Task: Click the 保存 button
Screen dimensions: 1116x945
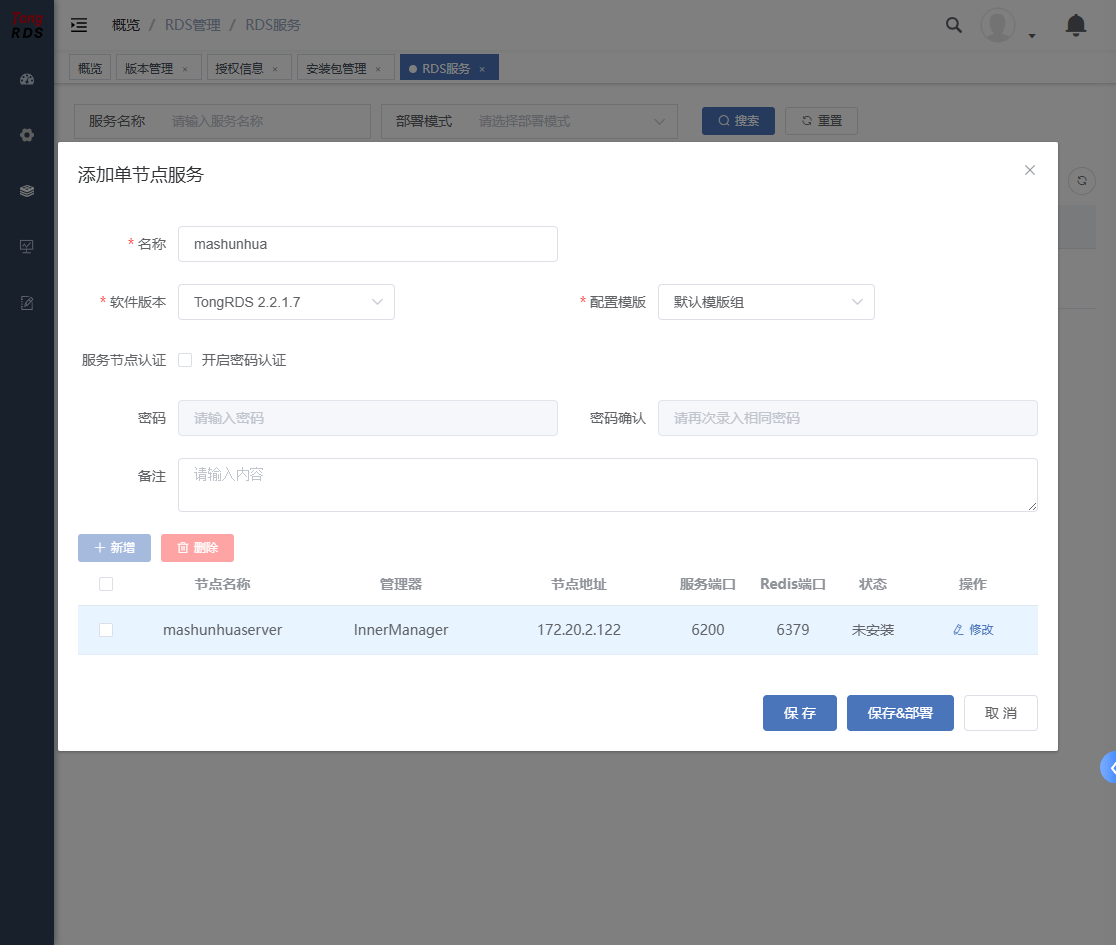Action: pyautogui.click(x=800, y=713)
